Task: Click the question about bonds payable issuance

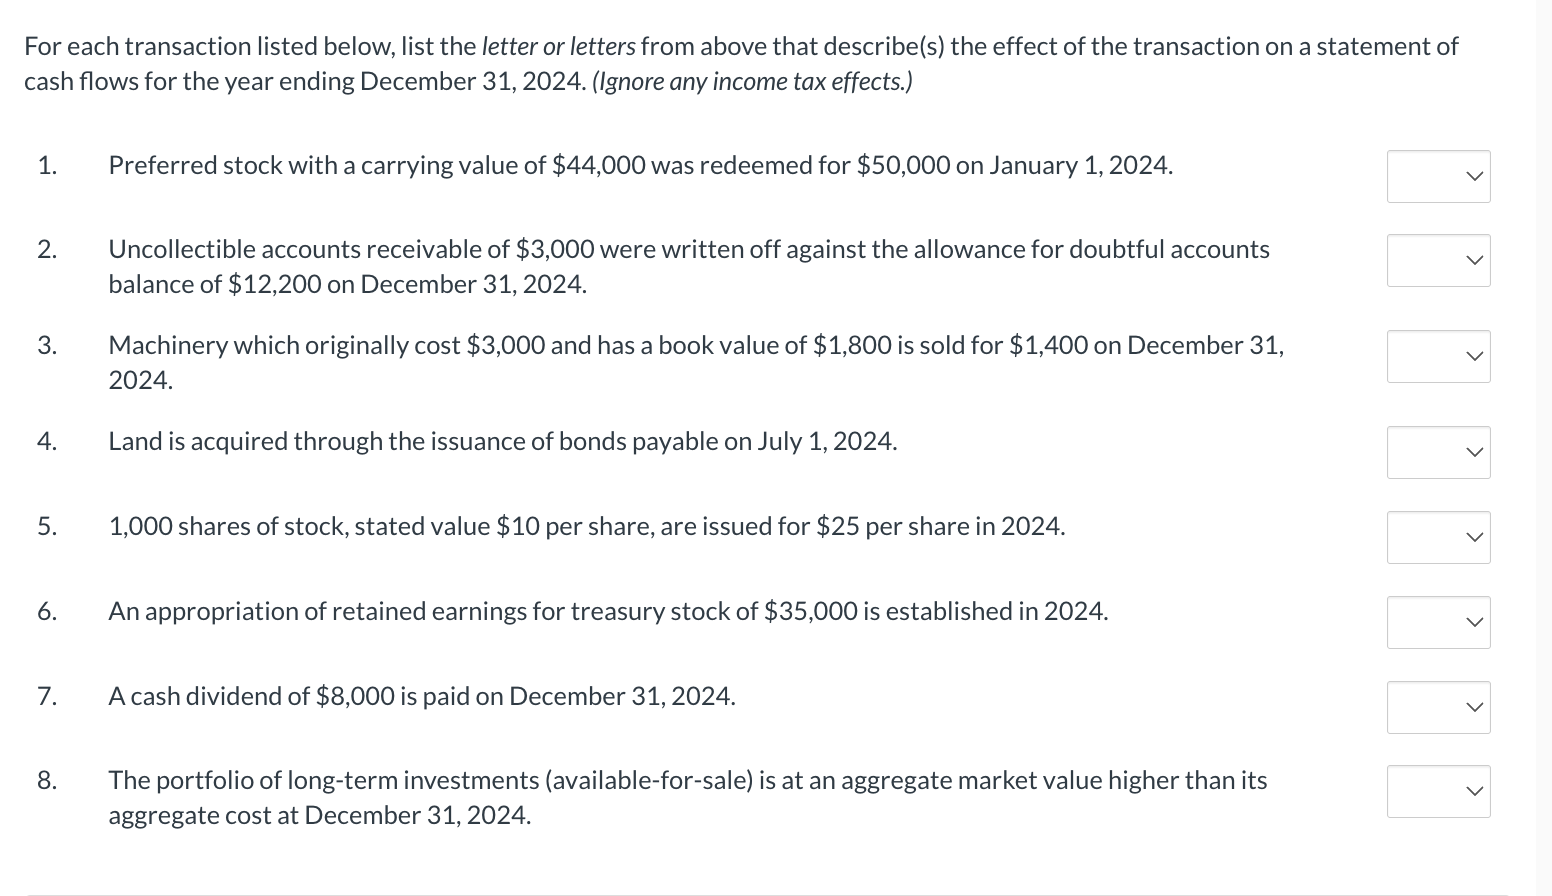Action: tap(503, 441)
